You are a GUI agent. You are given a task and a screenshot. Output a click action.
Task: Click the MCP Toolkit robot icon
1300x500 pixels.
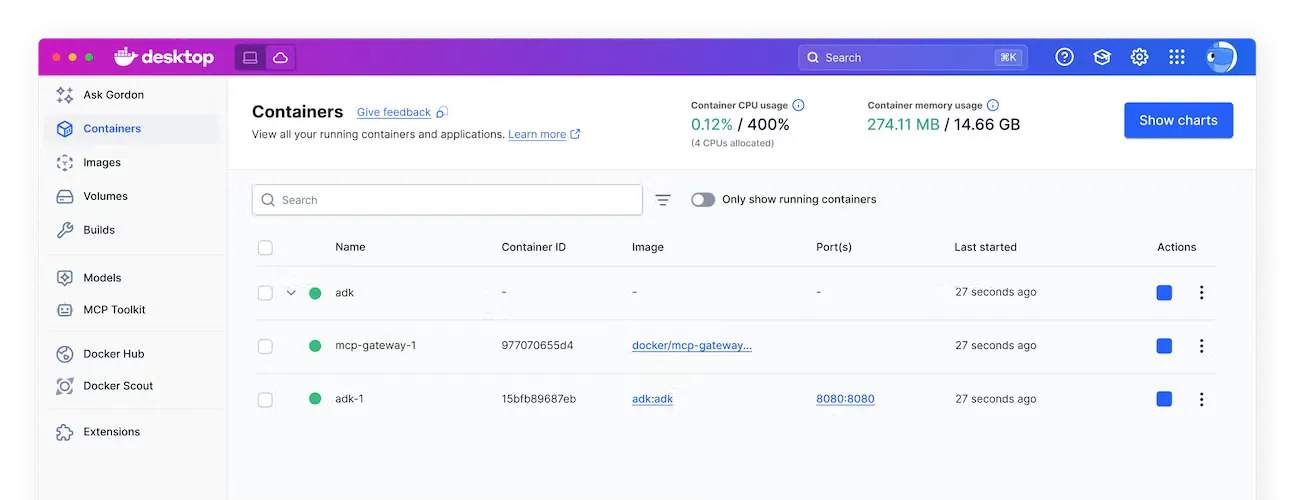coord(65,310)
